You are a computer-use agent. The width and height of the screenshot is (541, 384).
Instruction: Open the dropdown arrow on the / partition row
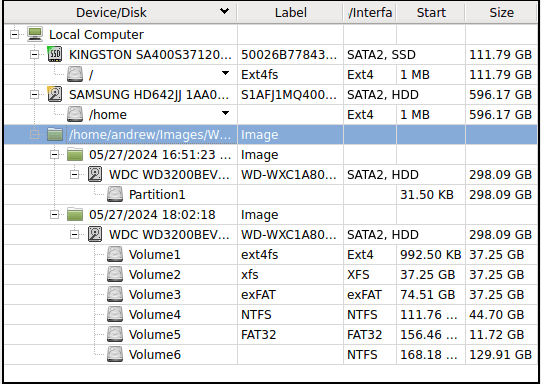tap(225, 73)
